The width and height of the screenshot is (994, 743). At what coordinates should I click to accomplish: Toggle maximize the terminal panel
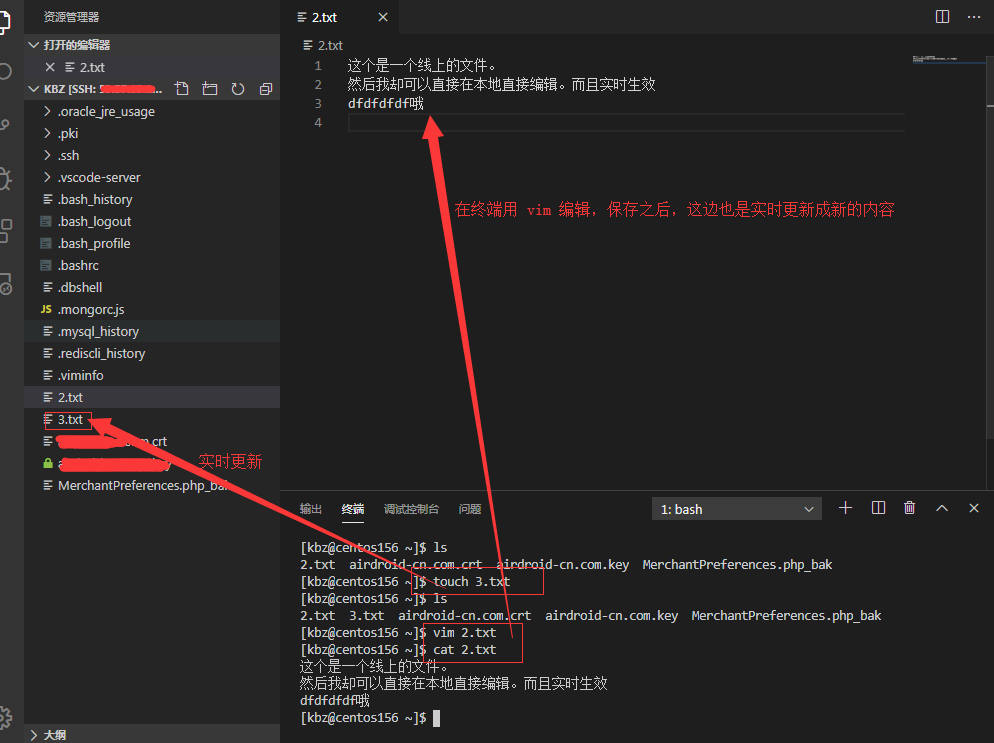coord(941,507)
